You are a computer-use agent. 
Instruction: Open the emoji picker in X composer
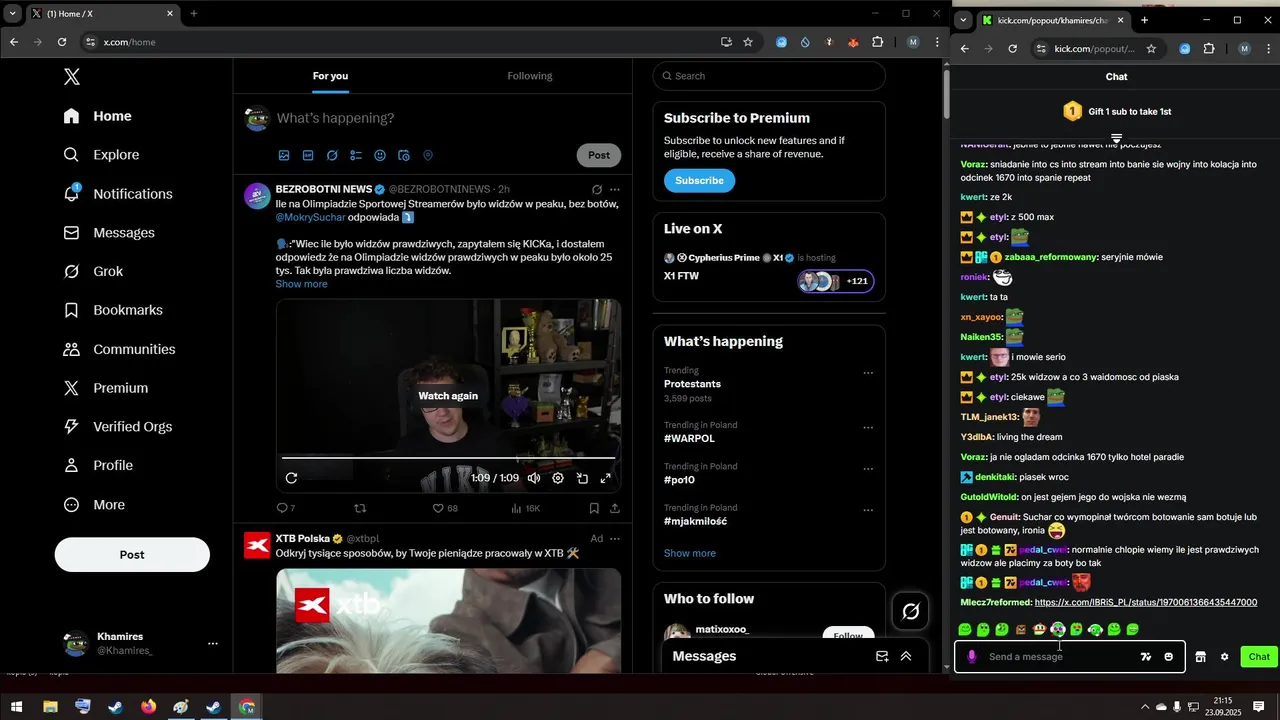tap(380, 155)
